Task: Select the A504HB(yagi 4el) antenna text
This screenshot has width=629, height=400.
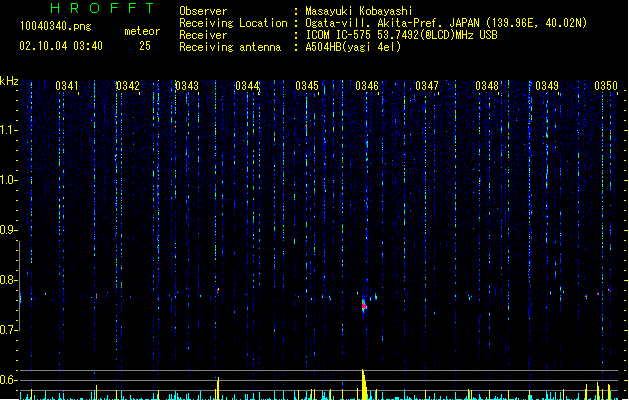Action: pyautogui.click(x=353, y=47)
